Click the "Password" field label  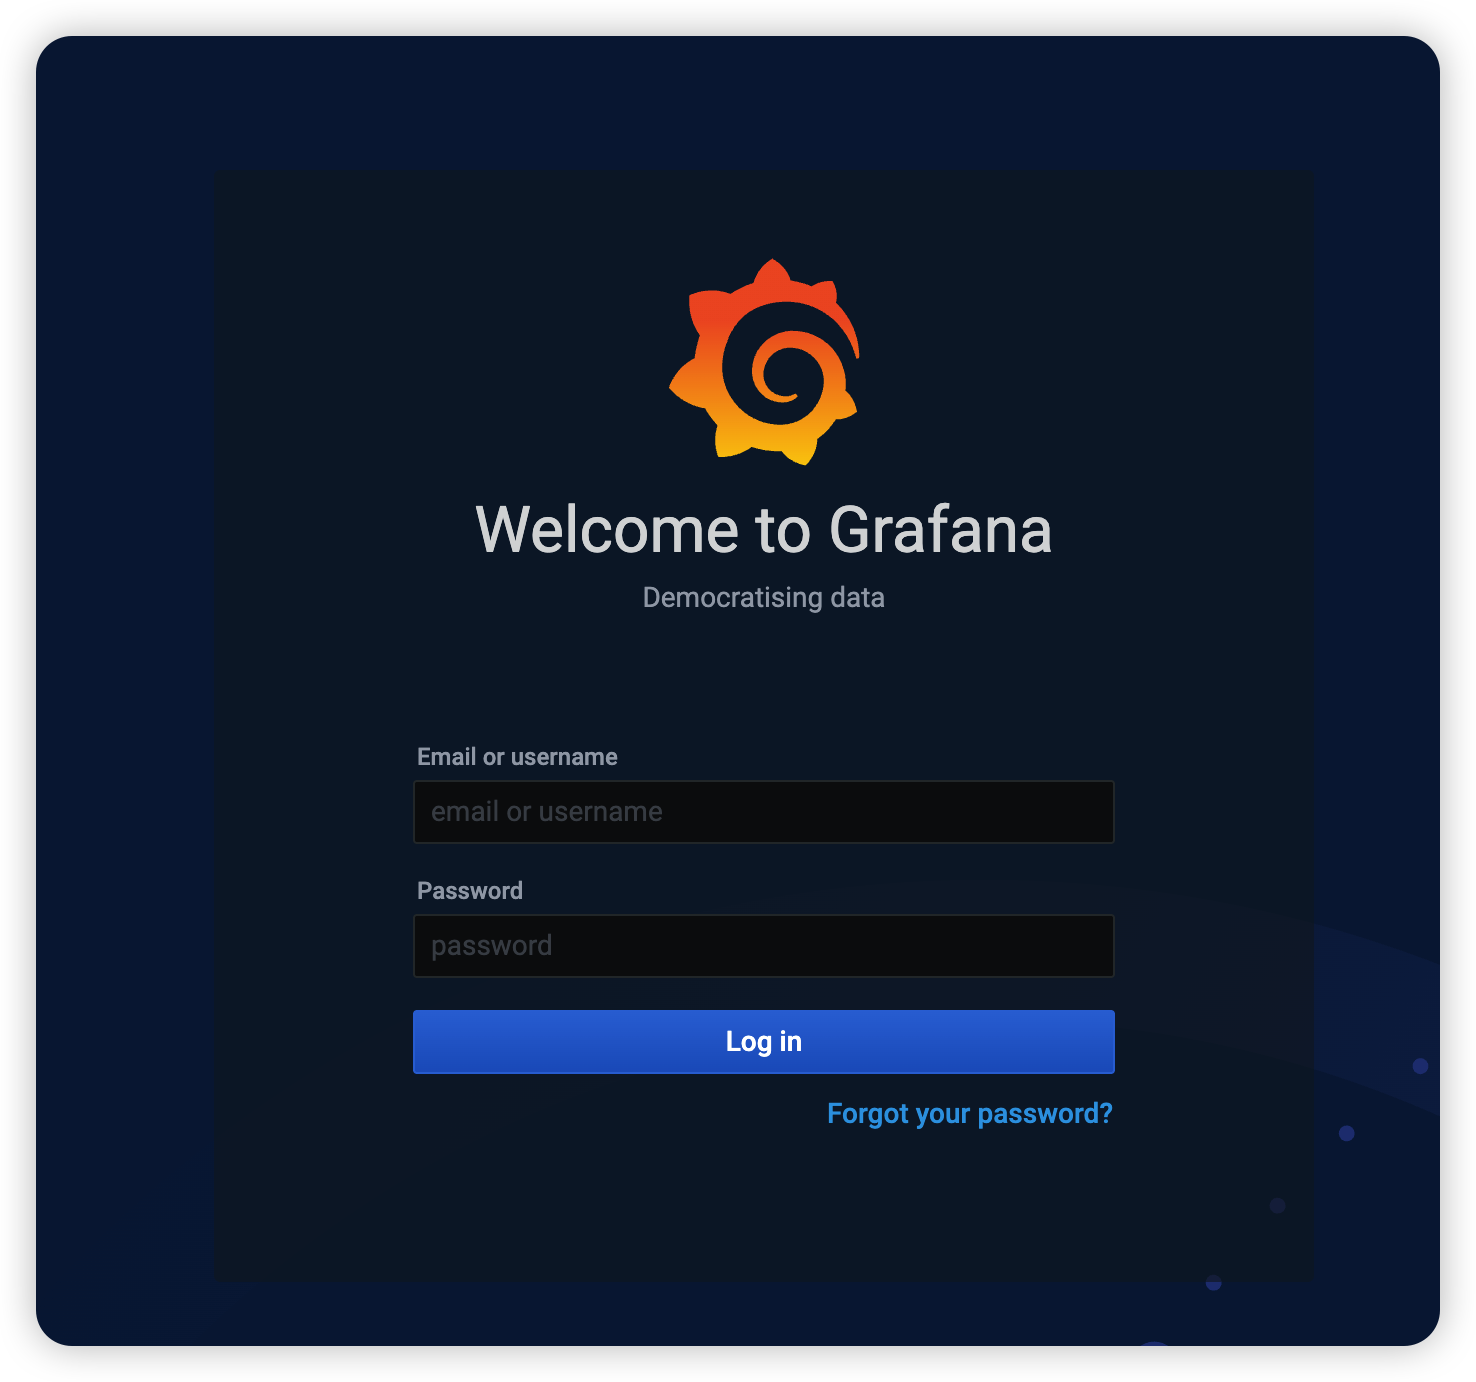click(470, 891)
